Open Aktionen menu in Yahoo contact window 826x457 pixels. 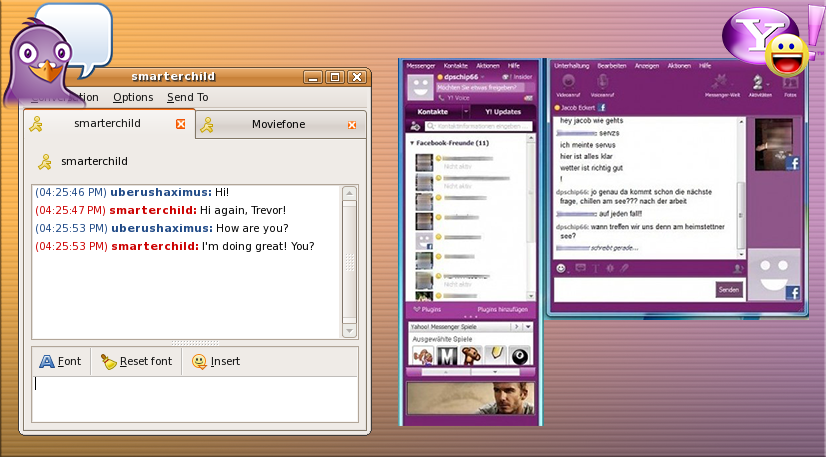tap(488, 66)
